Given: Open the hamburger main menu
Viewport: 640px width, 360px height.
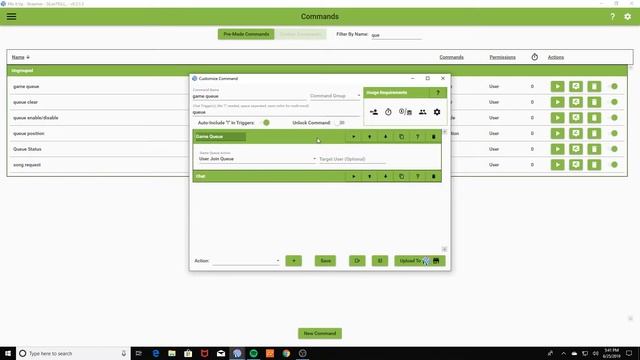Looking at the screenshot, I should [11, 16].
